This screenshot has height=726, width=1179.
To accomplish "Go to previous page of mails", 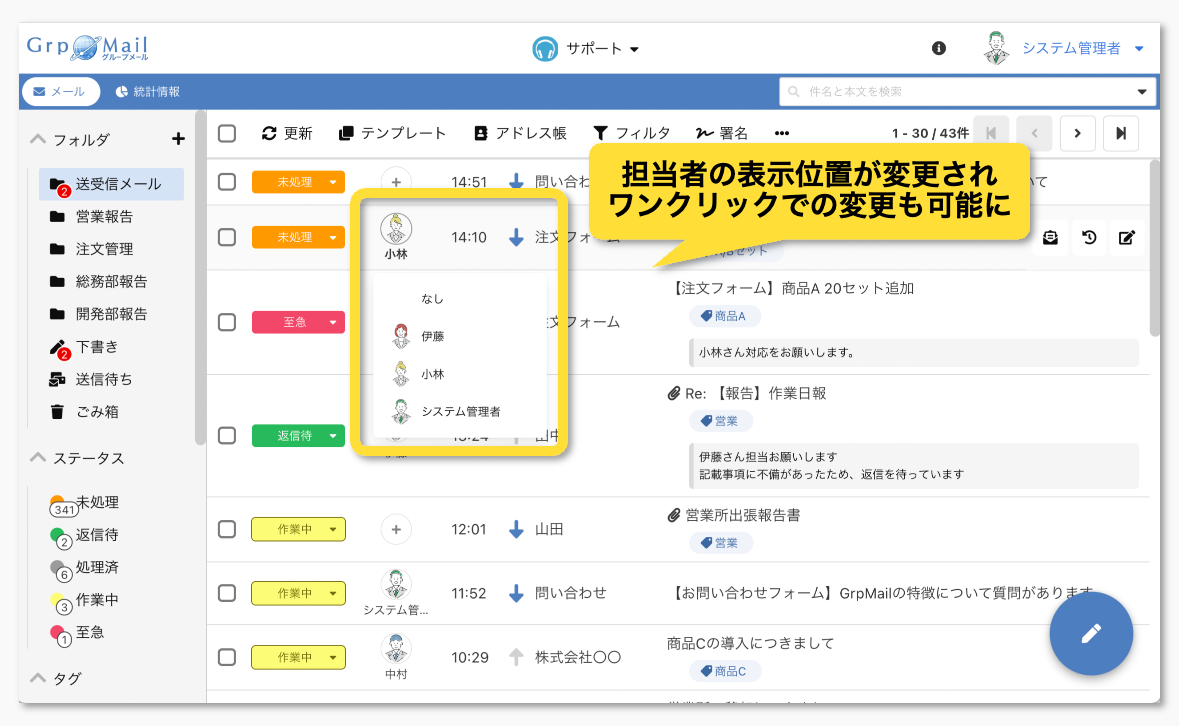I will point(1034,133).
